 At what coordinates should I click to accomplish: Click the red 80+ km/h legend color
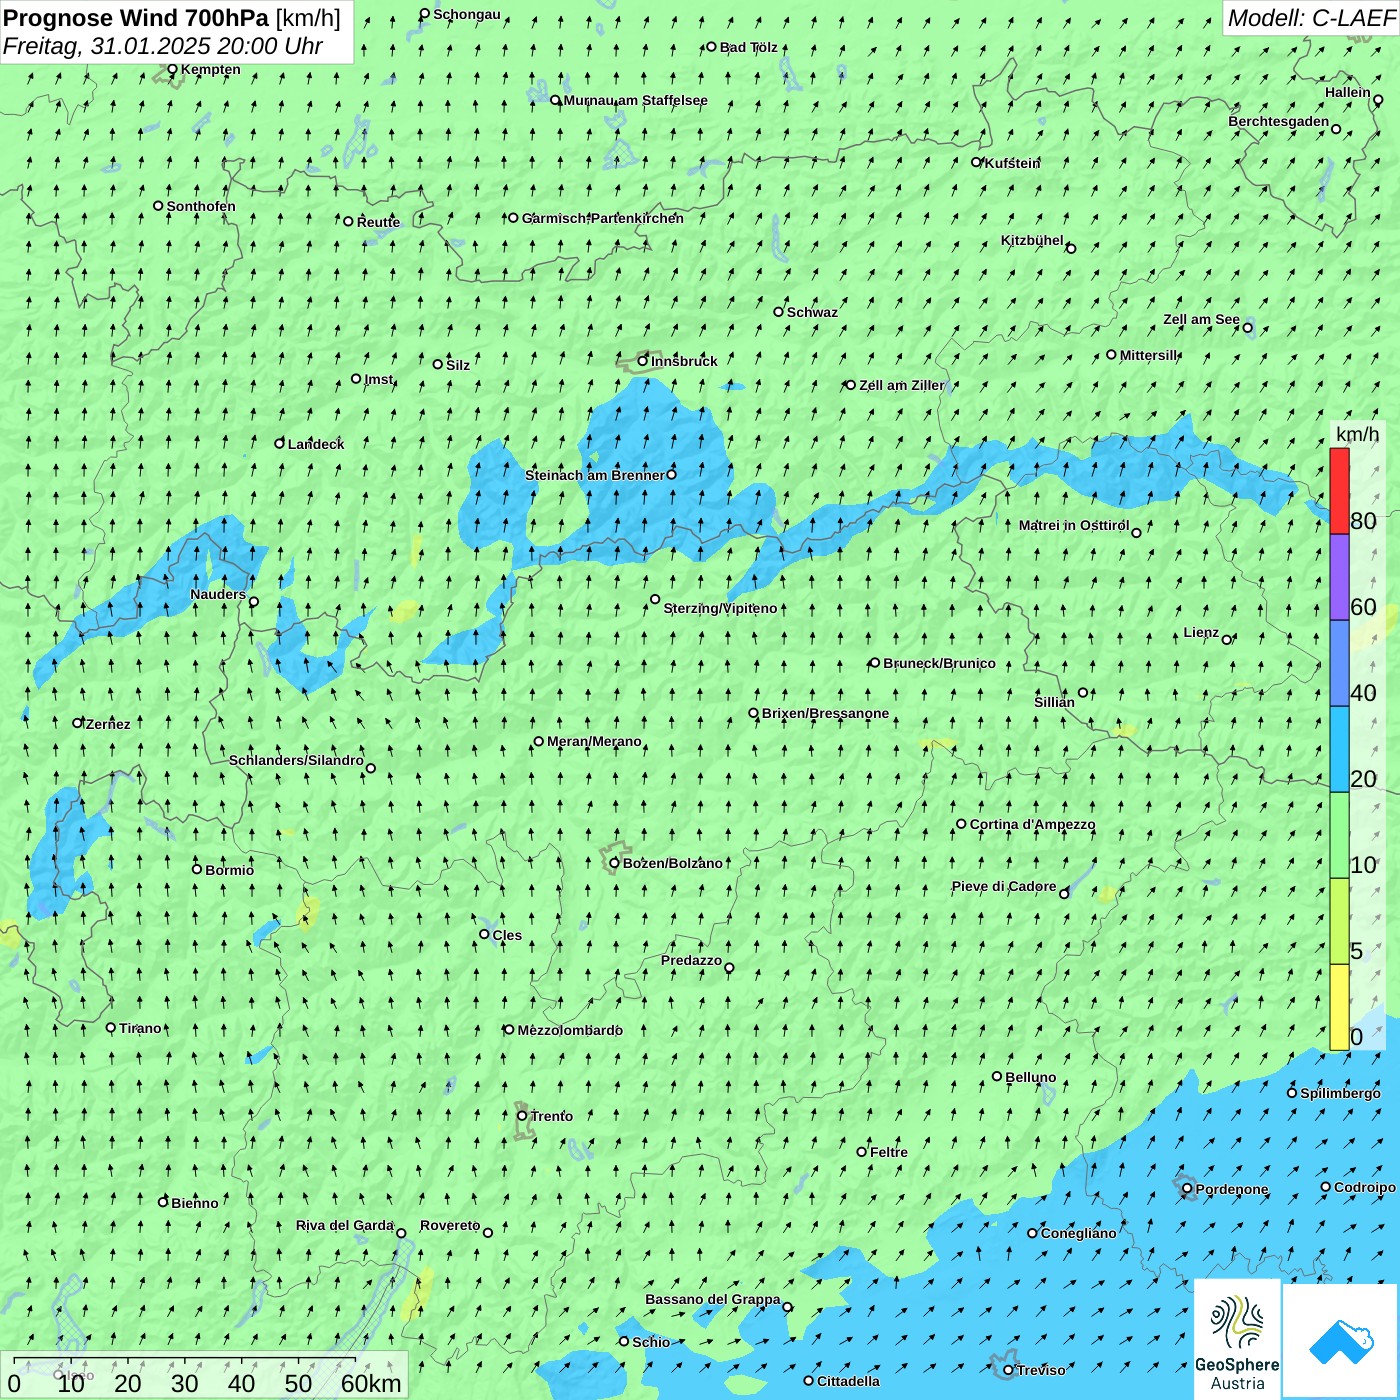(x=1339, y=491)
